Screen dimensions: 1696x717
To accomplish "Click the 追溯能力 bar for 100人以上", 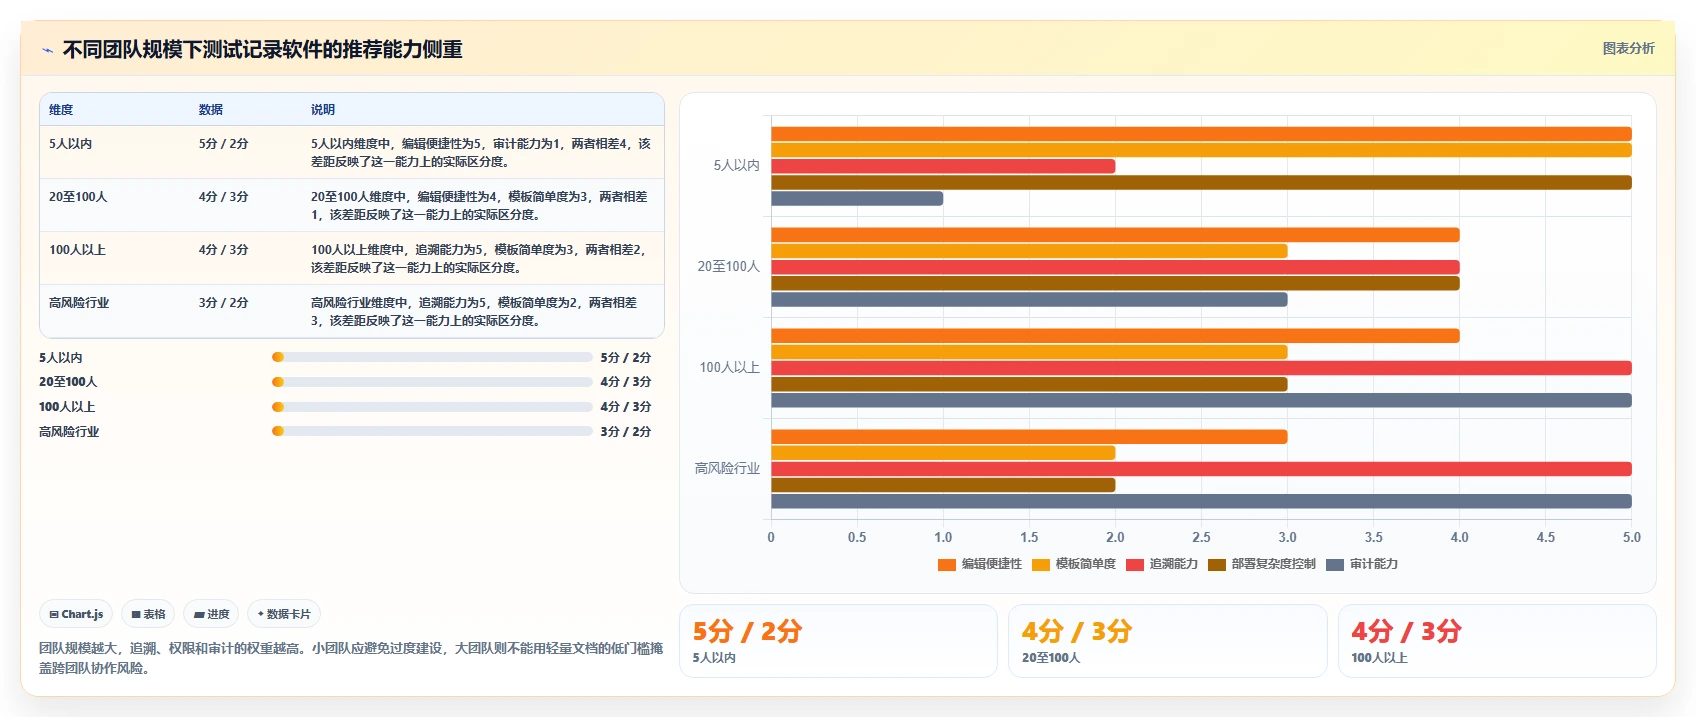I will pos(1201,368).
